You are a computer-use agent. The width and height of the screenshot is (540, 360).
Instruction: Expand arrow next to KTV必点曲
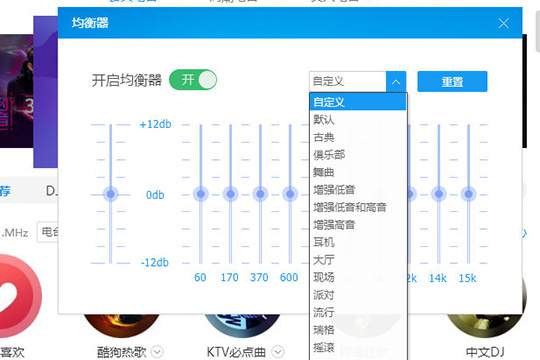tap(278, 352)
